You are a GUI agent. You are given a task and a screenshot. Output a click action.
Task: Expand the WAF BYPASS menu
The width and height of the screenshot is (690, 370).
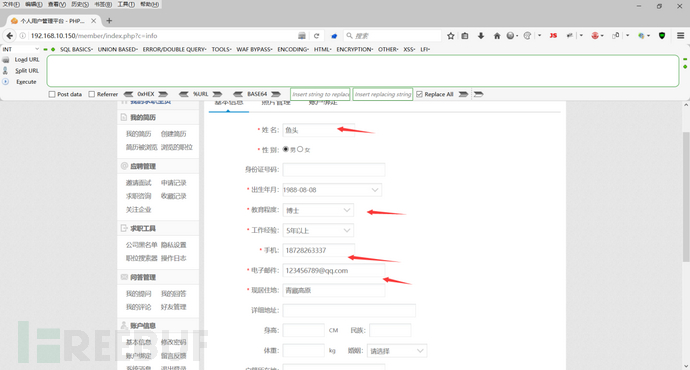coord(254,49)
